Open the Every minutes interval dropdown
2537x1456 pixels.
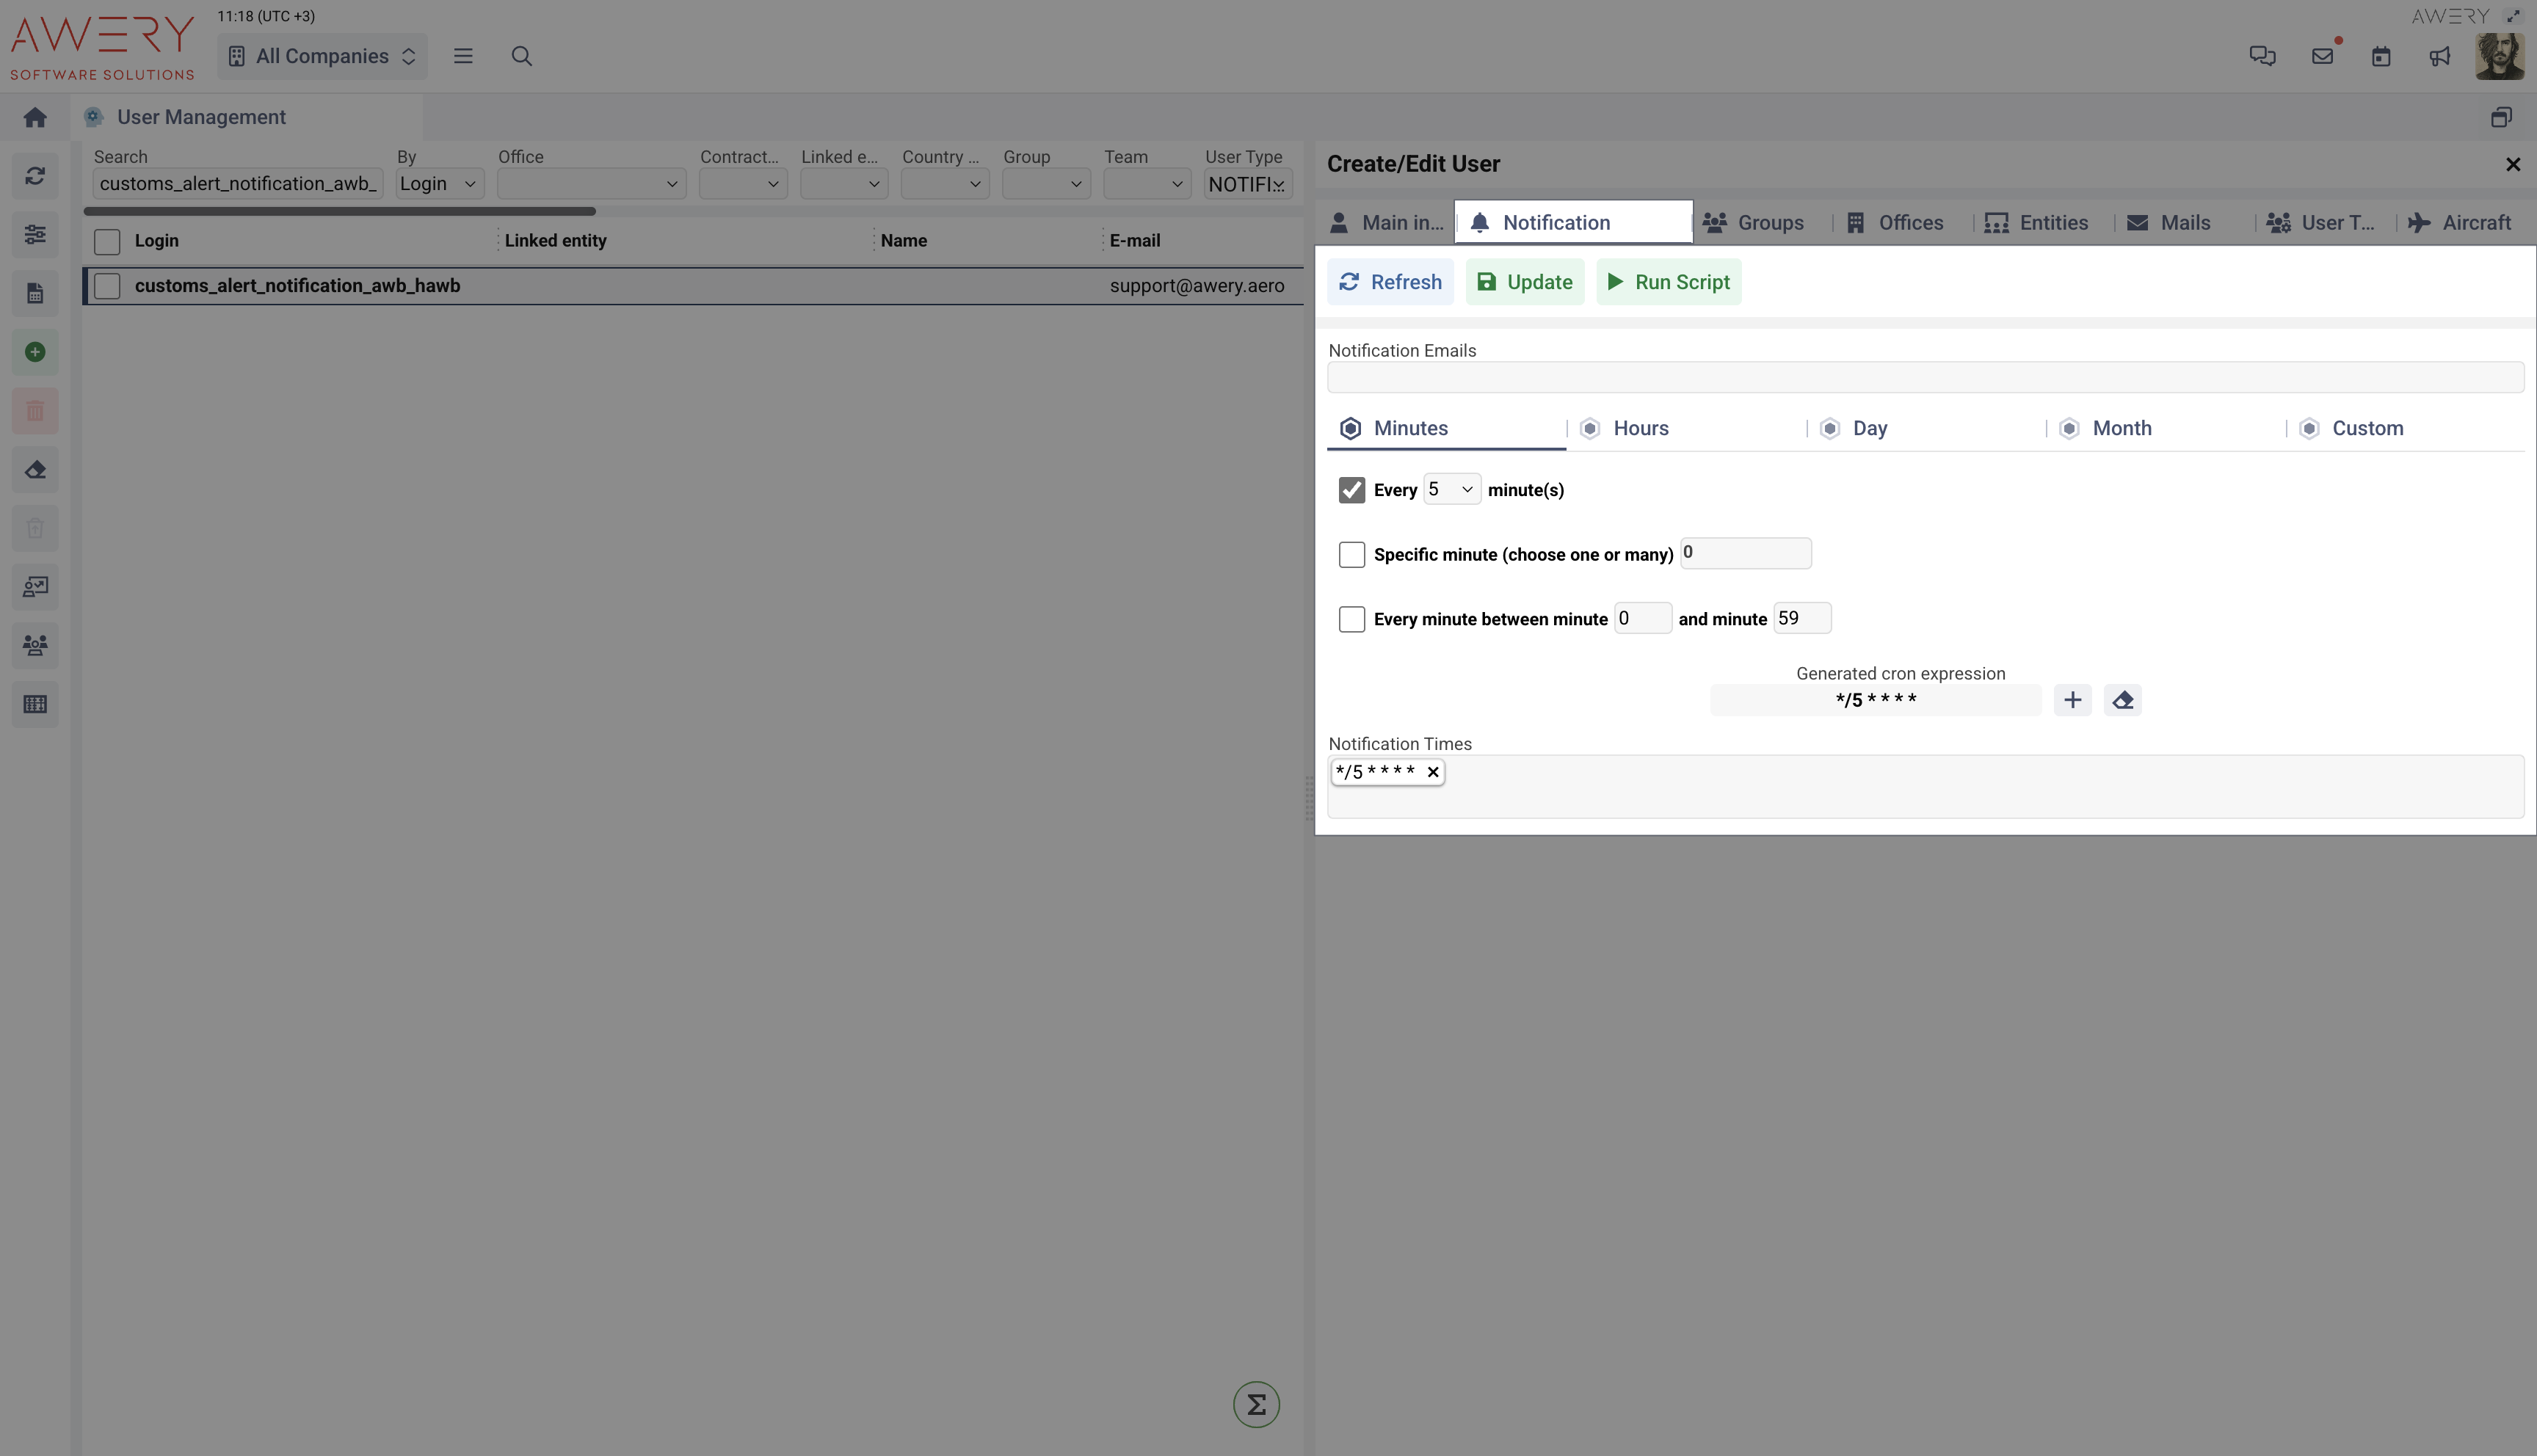click(1451, 489)
